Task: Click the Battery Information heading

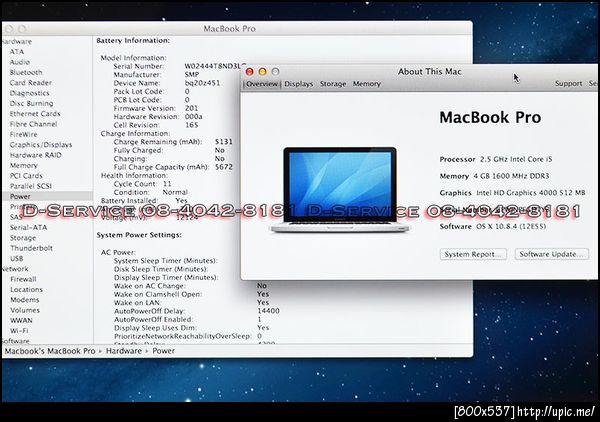Action: pos(133,41)
